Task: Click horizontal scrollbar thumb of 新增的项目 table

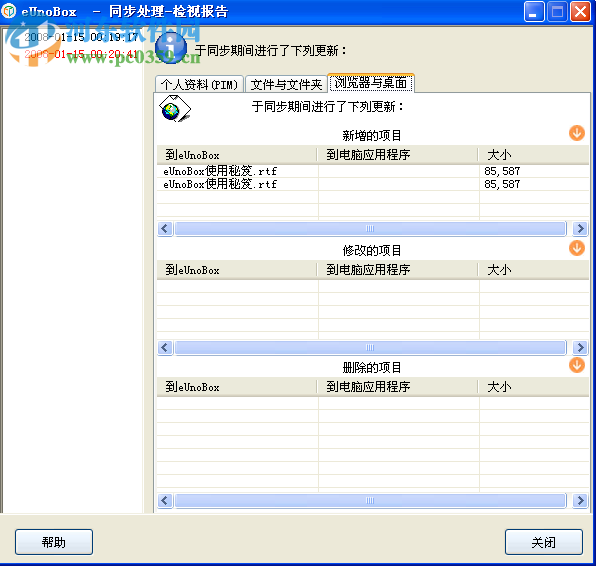Action: [370, 228]
